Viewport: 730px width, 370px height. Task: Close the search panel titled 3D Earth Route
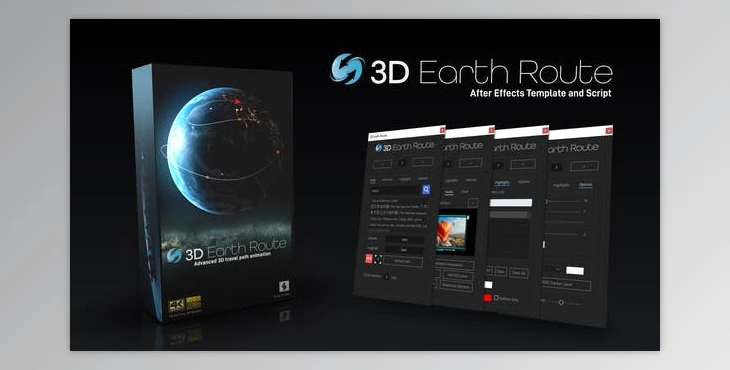point(442,130)
